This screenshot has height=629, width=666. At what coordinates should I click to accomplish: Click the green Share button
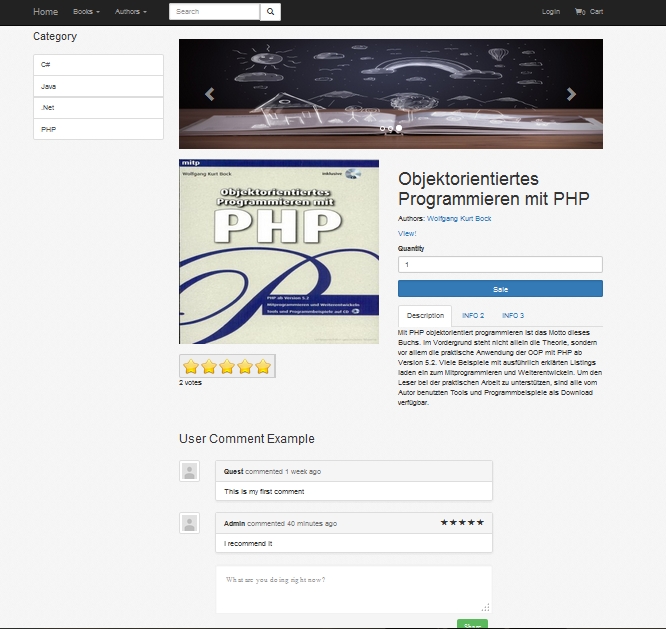point(472,624)
